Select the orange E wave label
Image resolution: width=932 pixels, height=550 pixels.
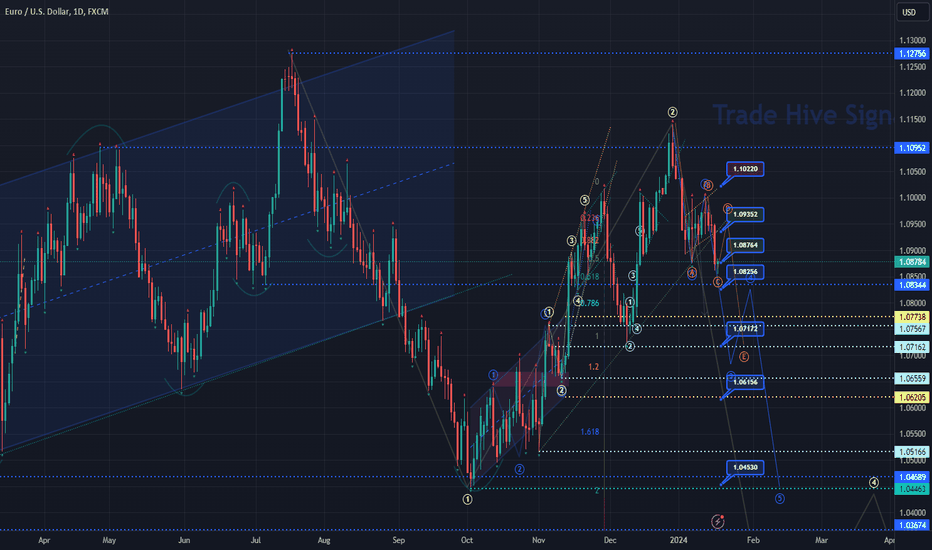pyautogui.click(x=744, y=357)
